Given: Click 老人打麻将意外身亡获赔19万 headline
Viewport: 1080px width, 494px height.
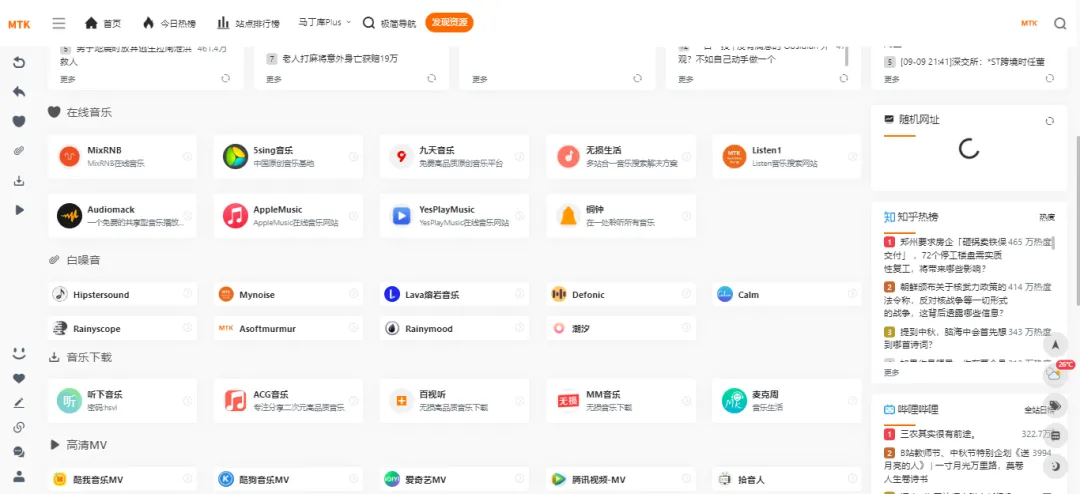Looking at the screenshot, I should [340, 59].
